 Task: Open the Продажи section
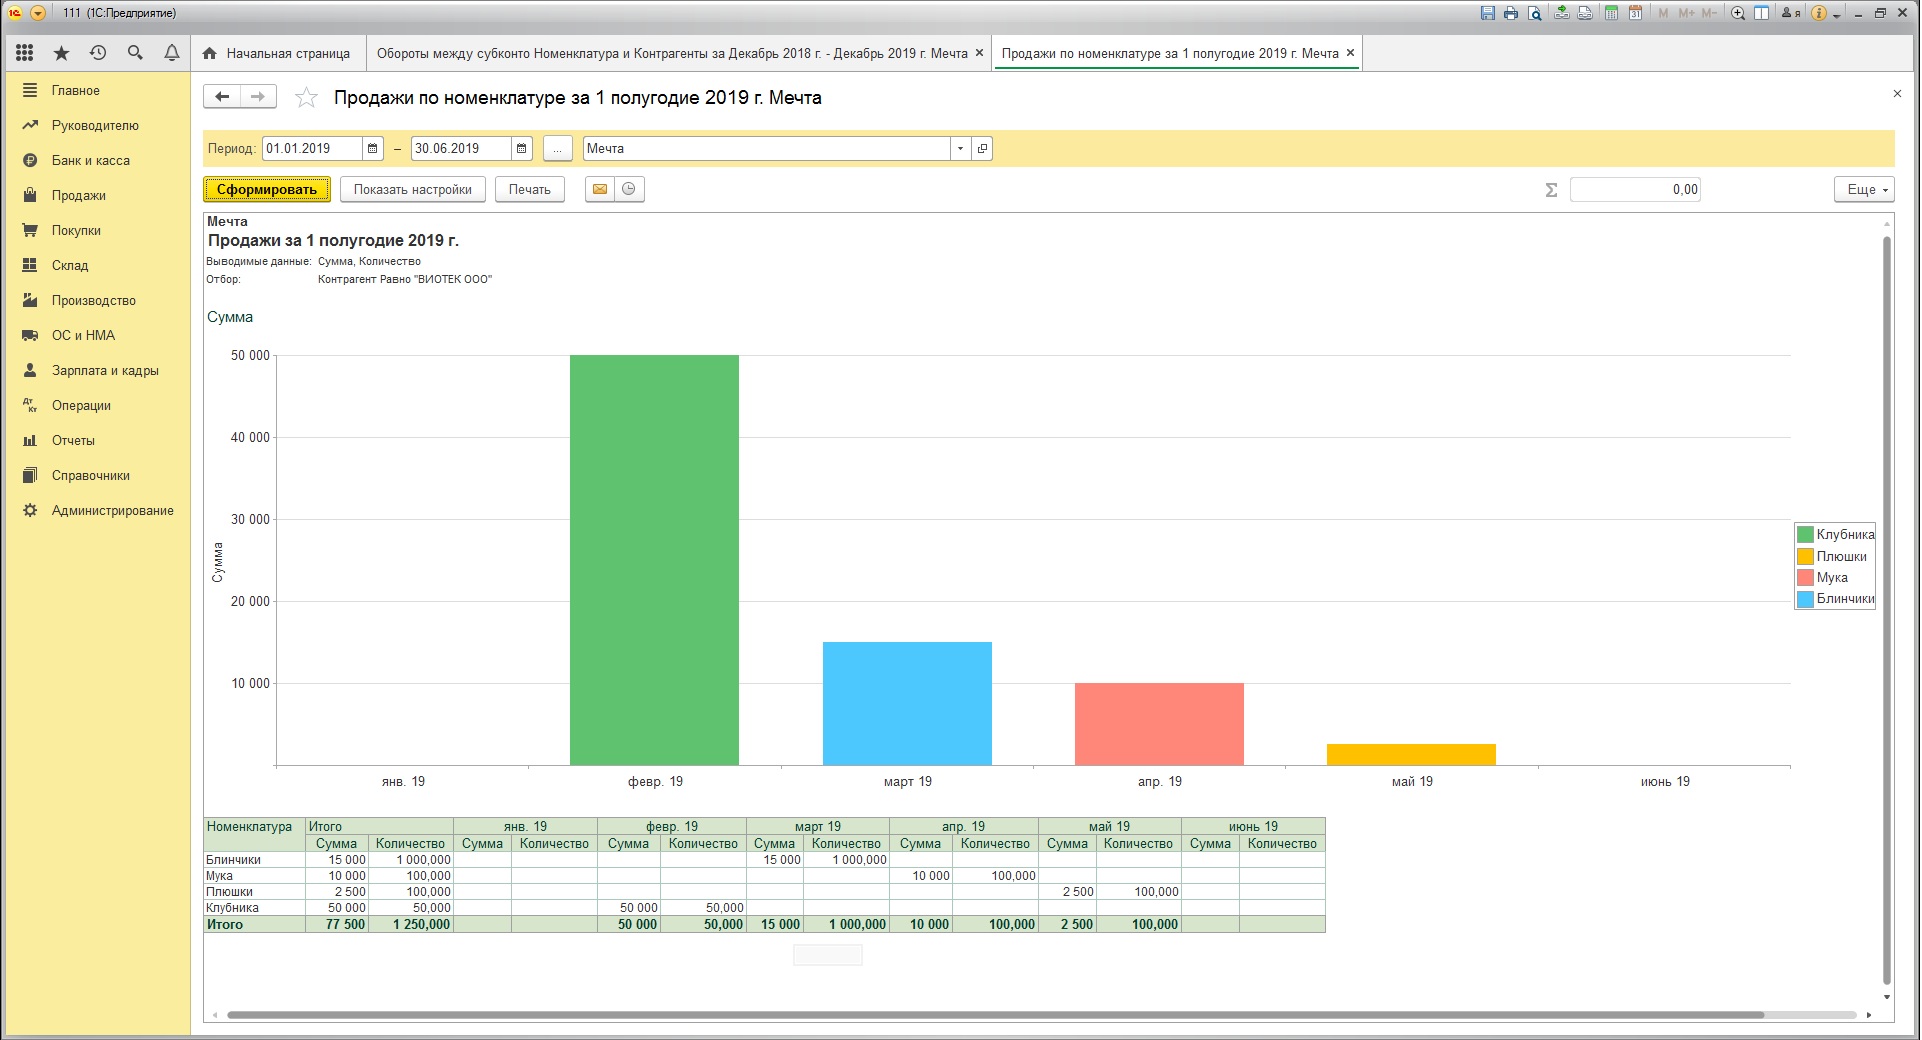(79, 195)
